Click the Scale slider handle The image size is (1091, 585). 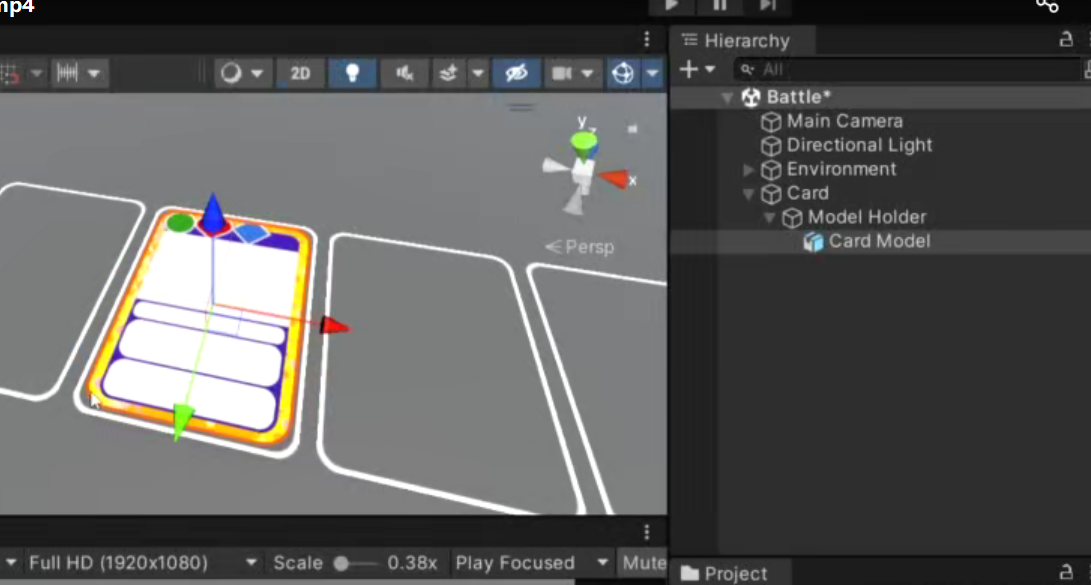click(x=341, y=563)
